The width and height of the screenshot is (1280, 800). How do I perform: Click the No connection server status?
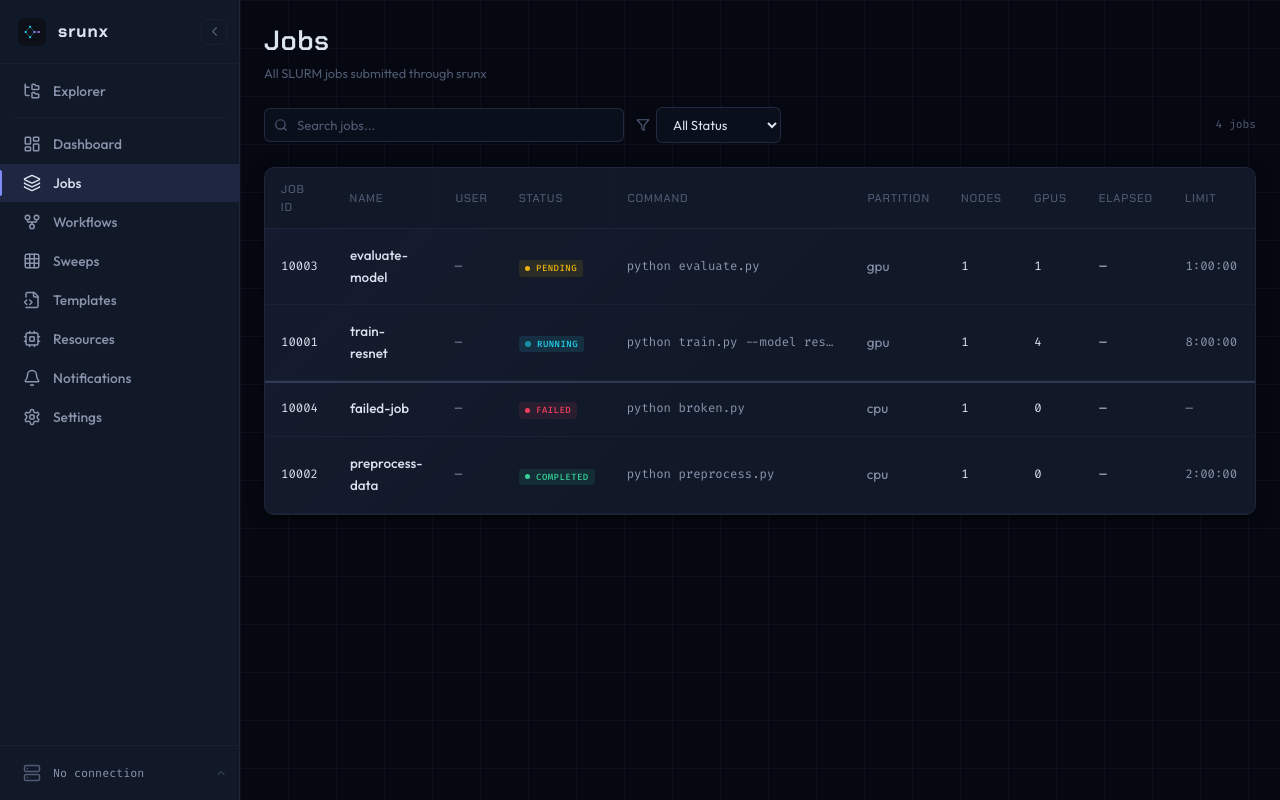pyautogui.click(x=98, y=773)
